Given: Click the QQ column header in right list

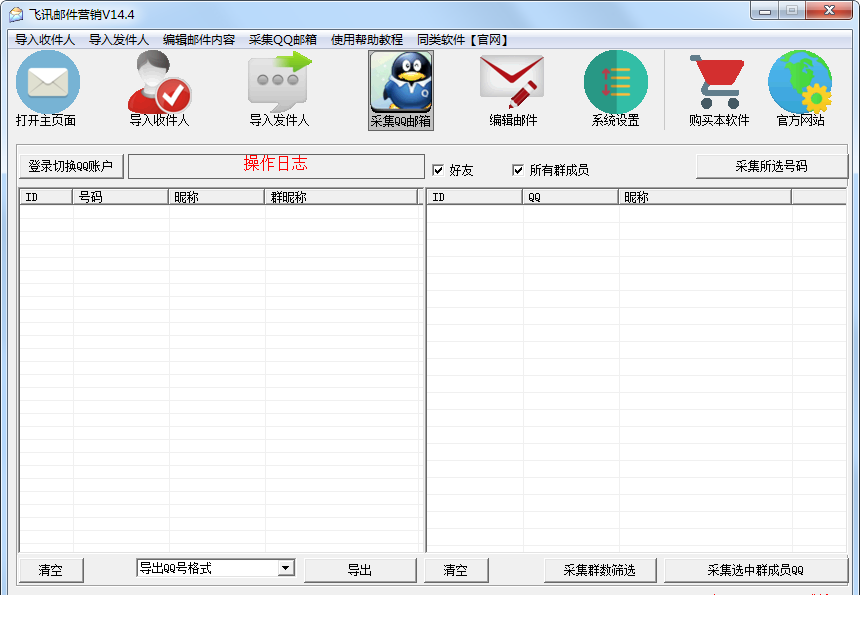Looking at the screenshot, I should pyautogui.click(x=570, y=197).
